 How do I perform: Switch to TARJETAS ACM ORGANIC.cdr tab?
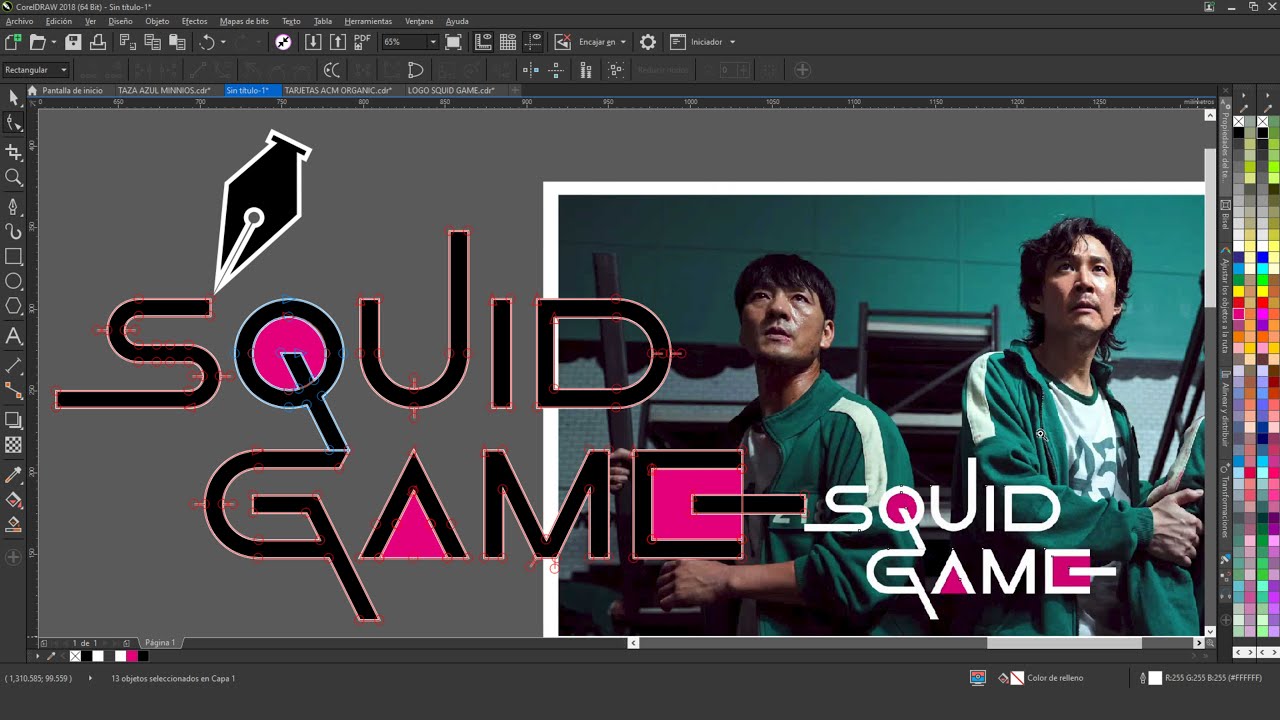pyautogui.click(x=337, y=90)
